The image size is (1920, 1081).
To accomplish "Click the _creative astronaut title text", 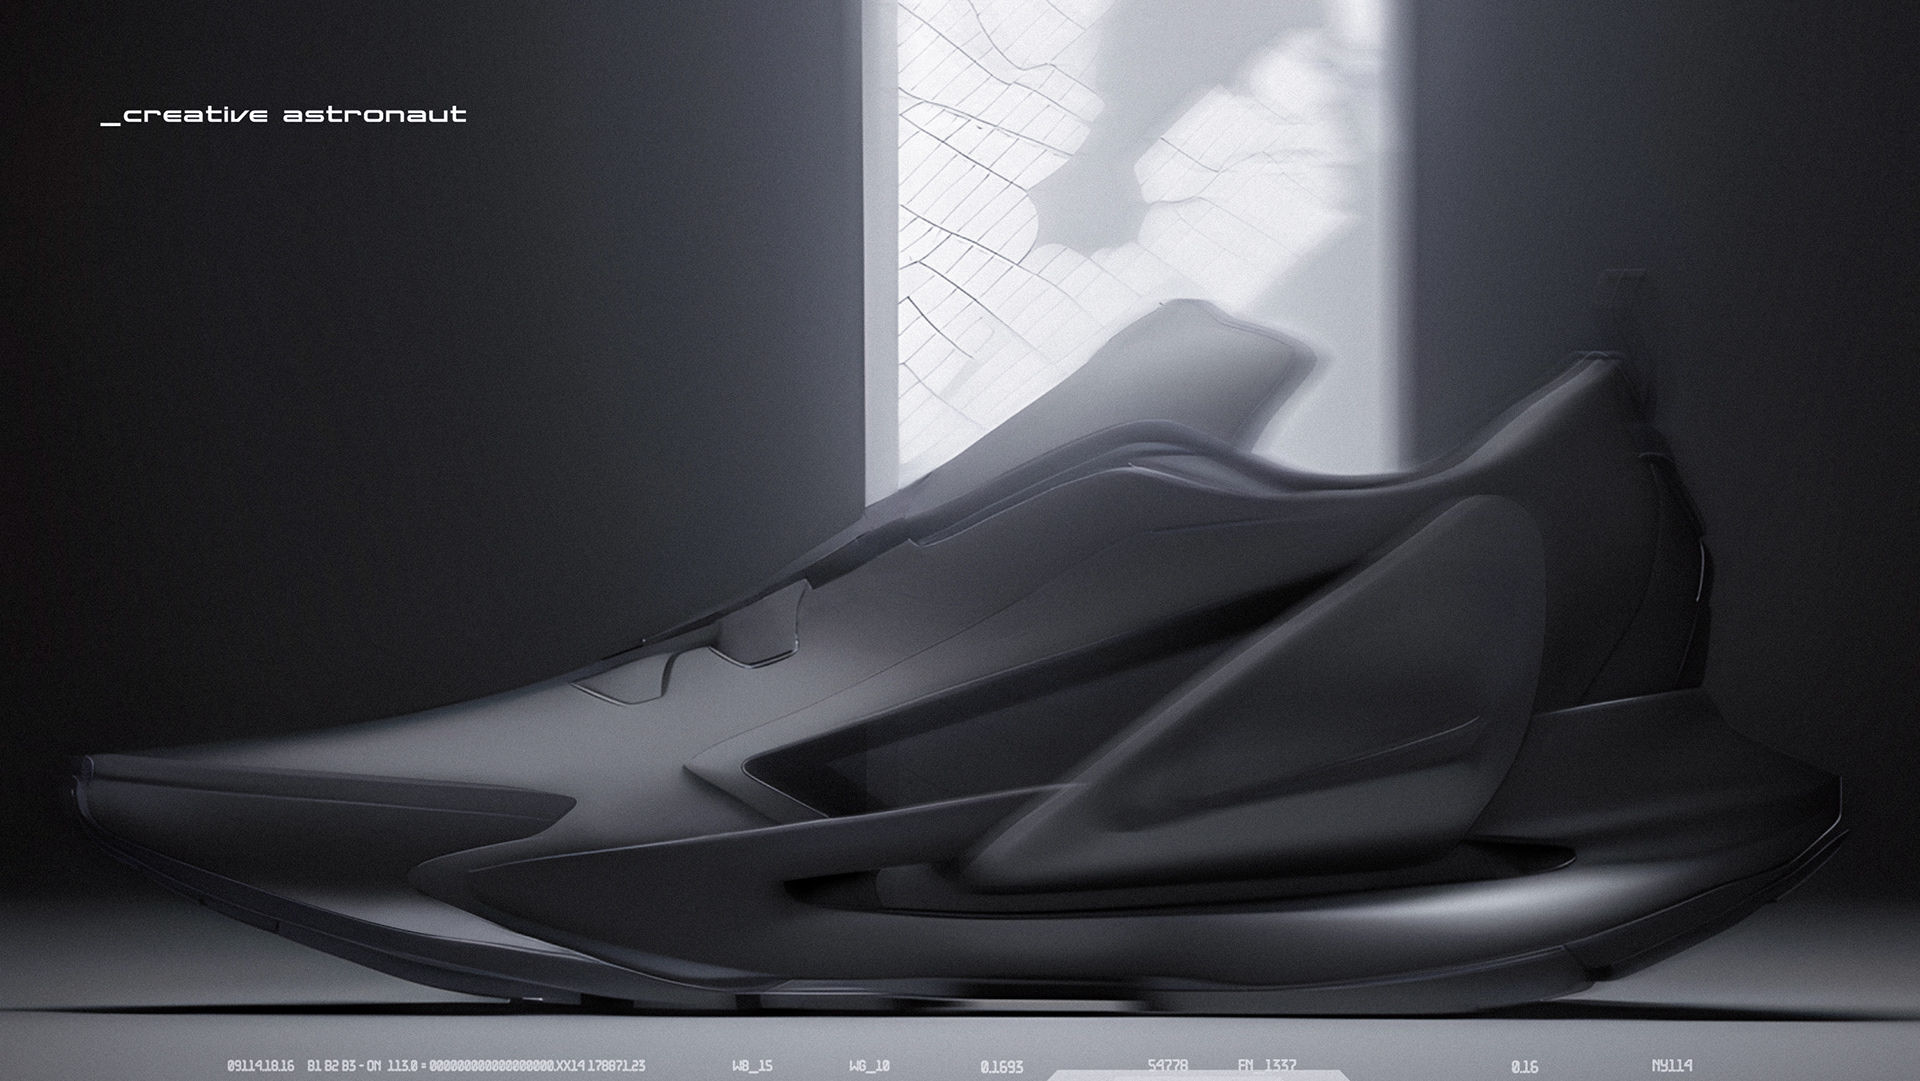I will click(x=285, y=115).
